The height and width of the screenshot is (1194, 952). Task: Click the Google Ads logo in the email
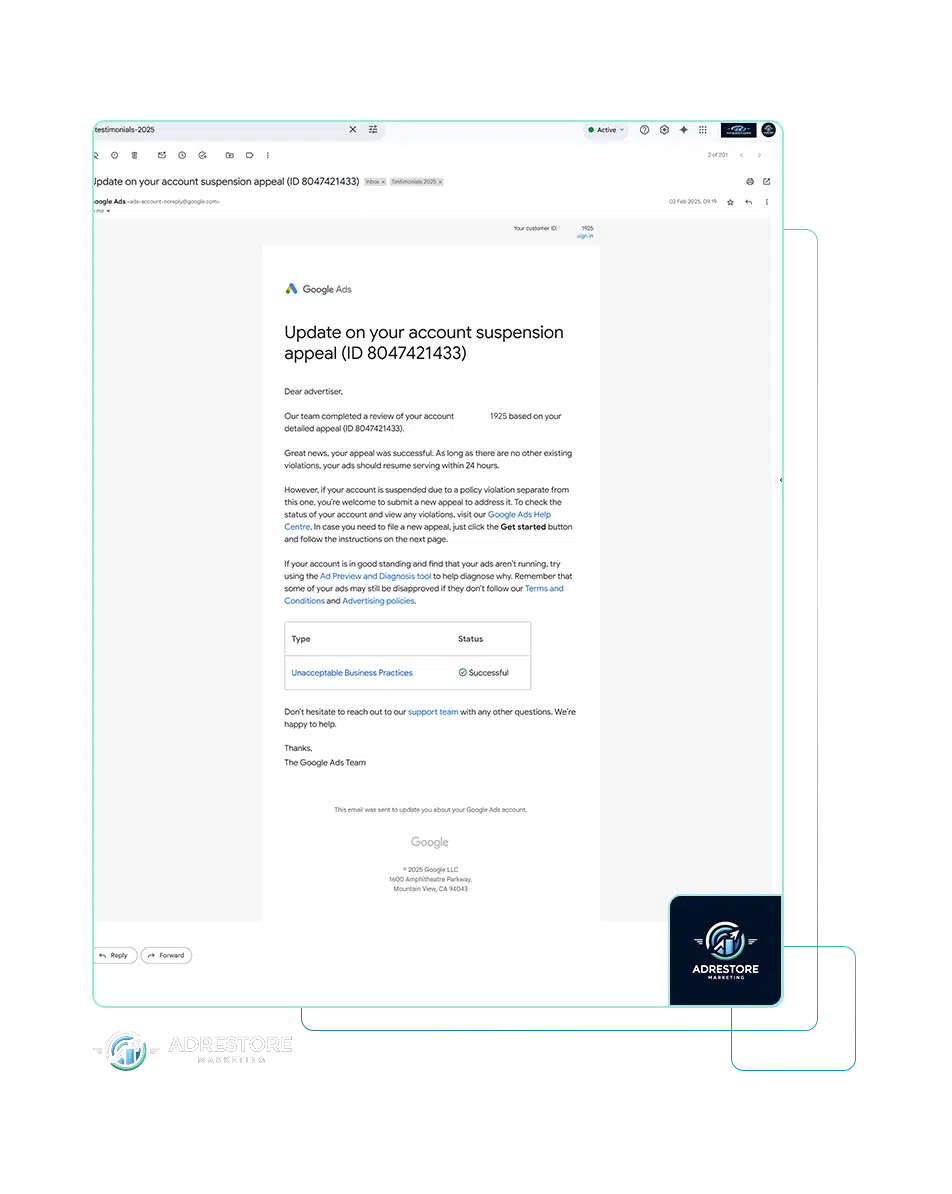coord(318,289)
